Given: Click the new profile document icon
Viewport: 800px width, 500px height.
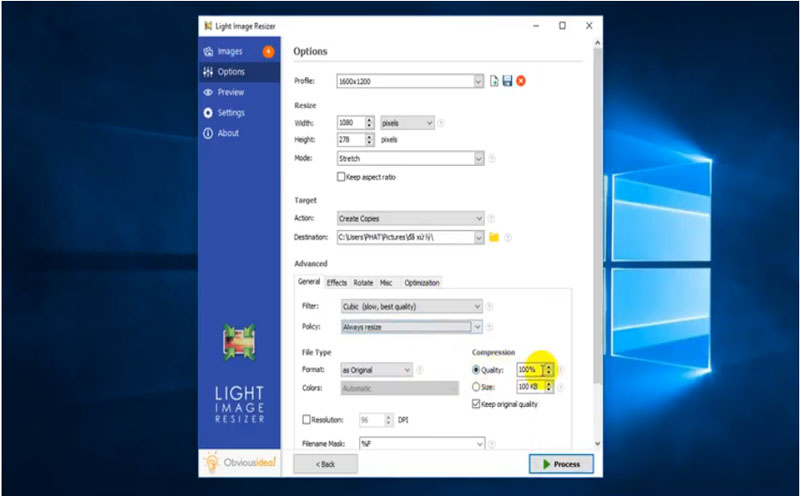Looking at the screenshot, I should (494, 81).
